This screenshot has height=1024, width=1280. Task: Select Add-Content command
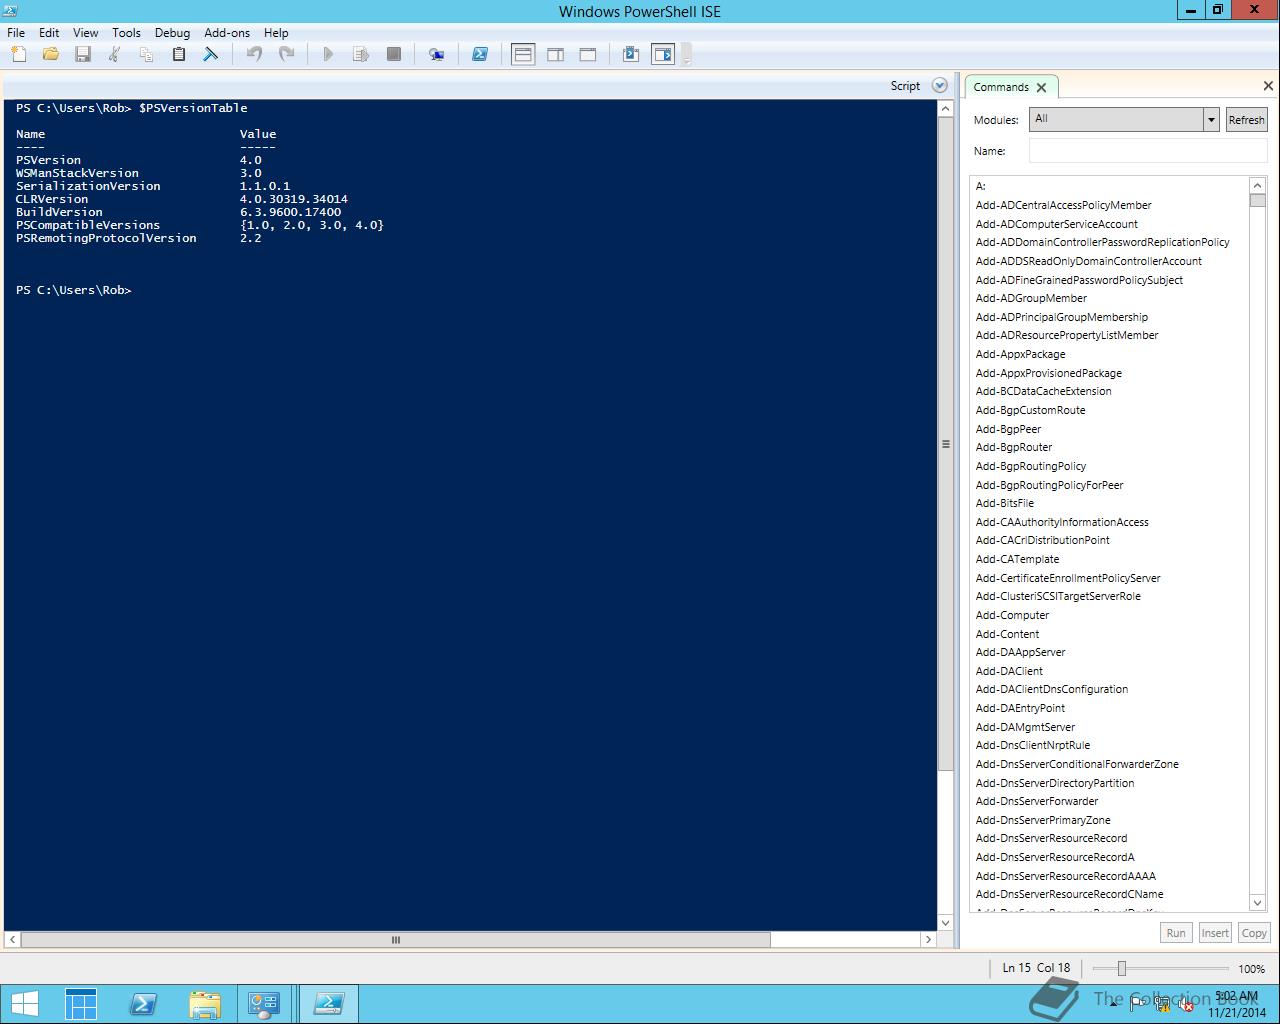tap(1007, 634)
